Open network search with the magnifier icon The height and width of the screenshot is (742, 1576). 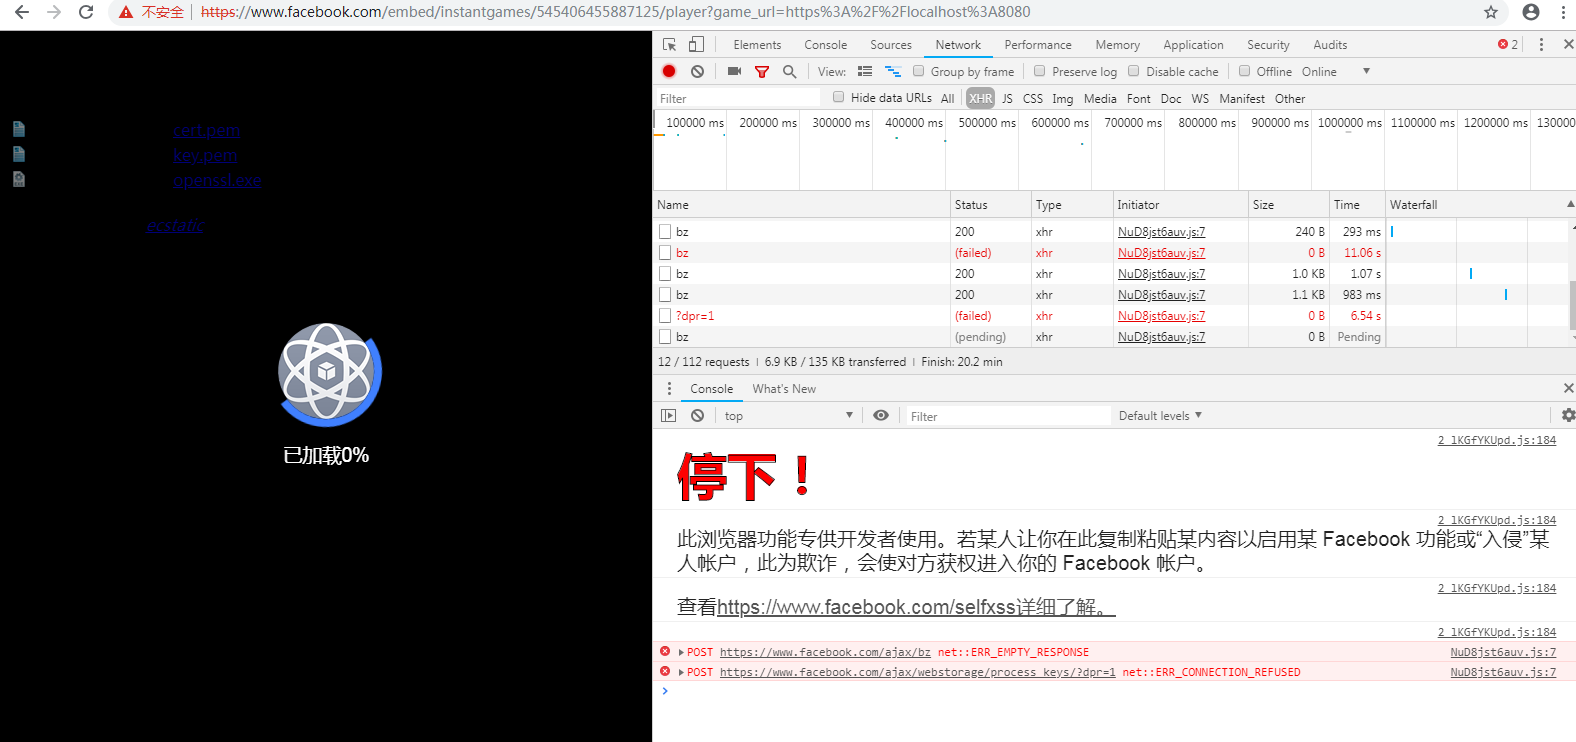789,71
